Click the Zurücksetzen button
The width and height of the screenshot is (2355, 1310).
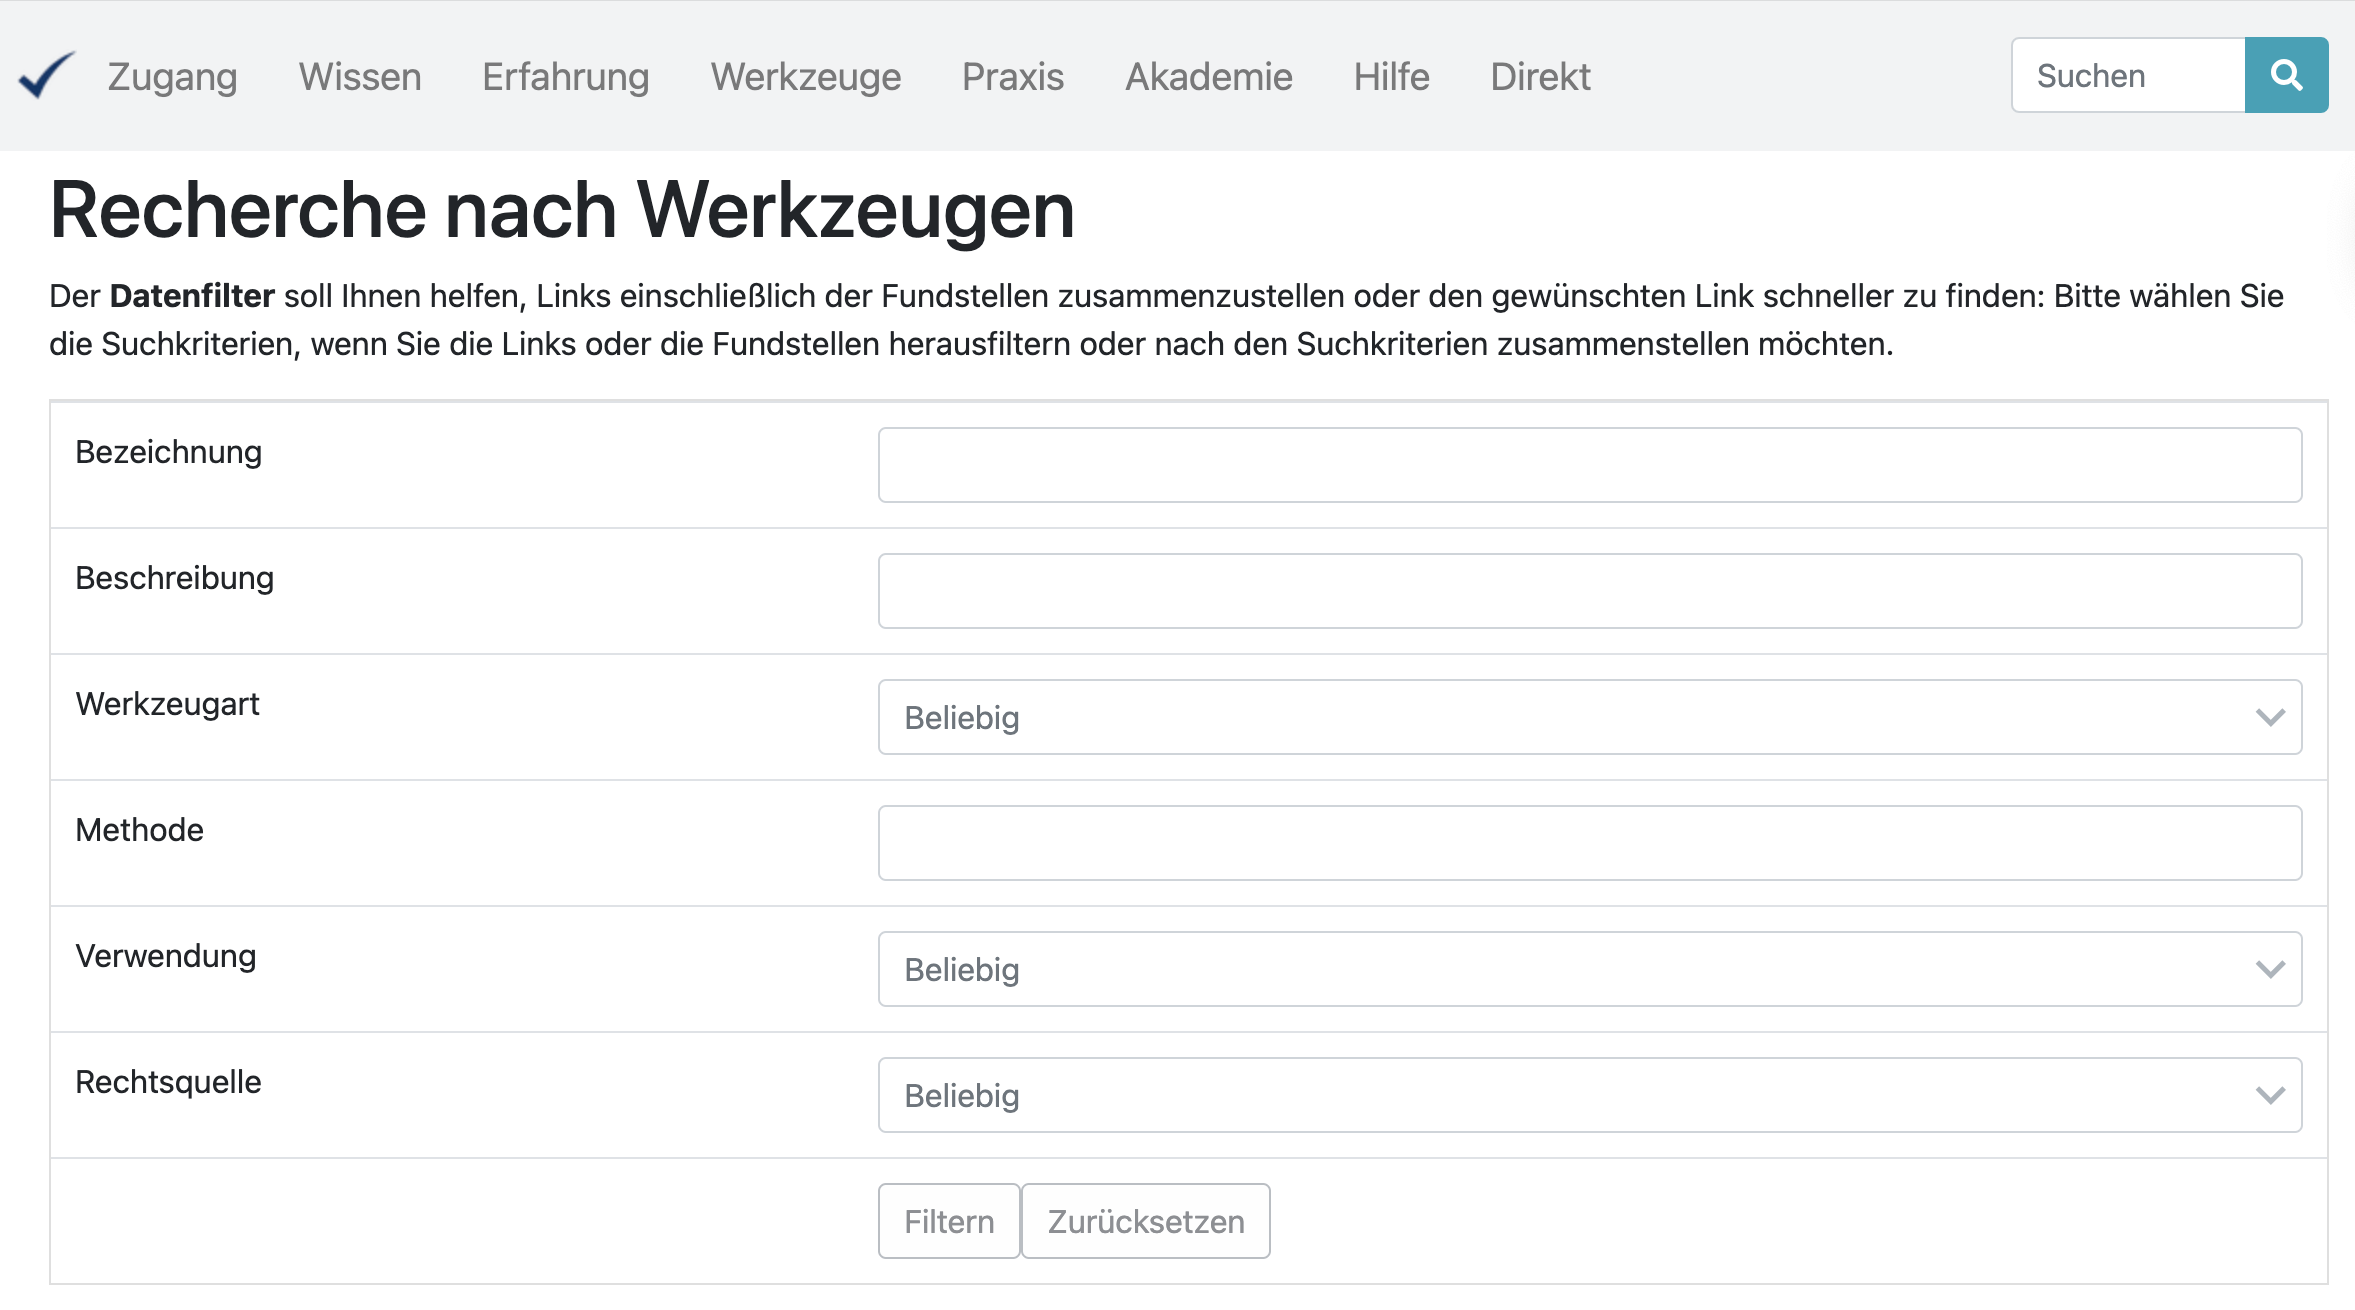(1145, 1221)
